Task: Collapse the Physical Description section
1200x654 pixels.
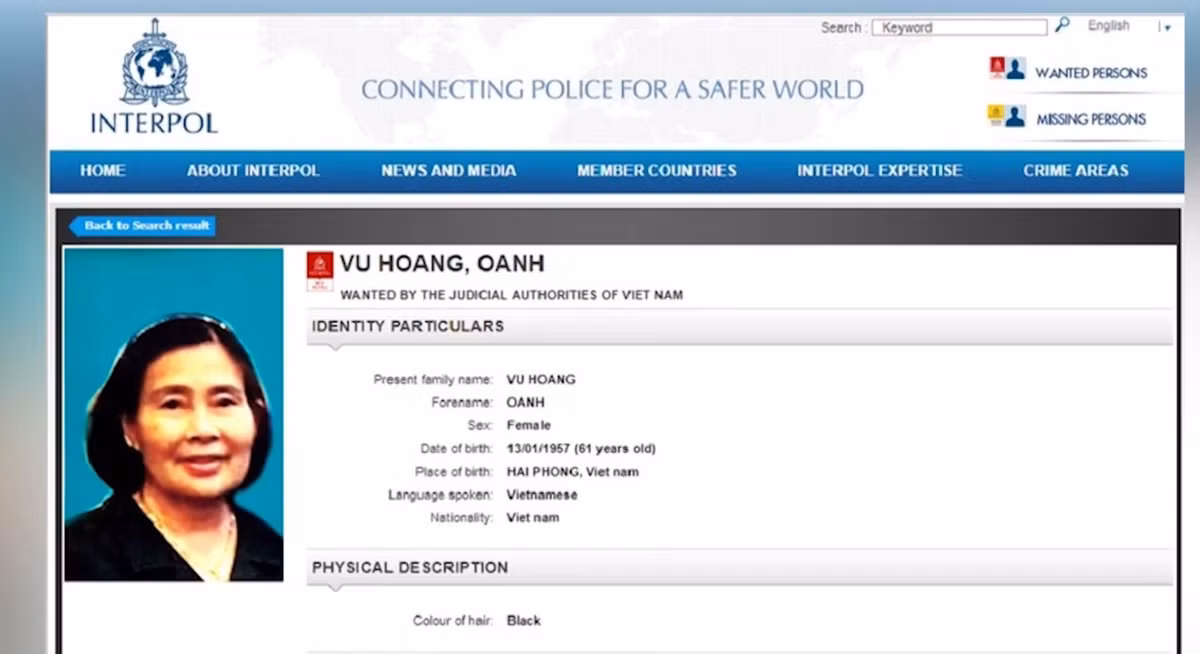Action: (410, 567)
